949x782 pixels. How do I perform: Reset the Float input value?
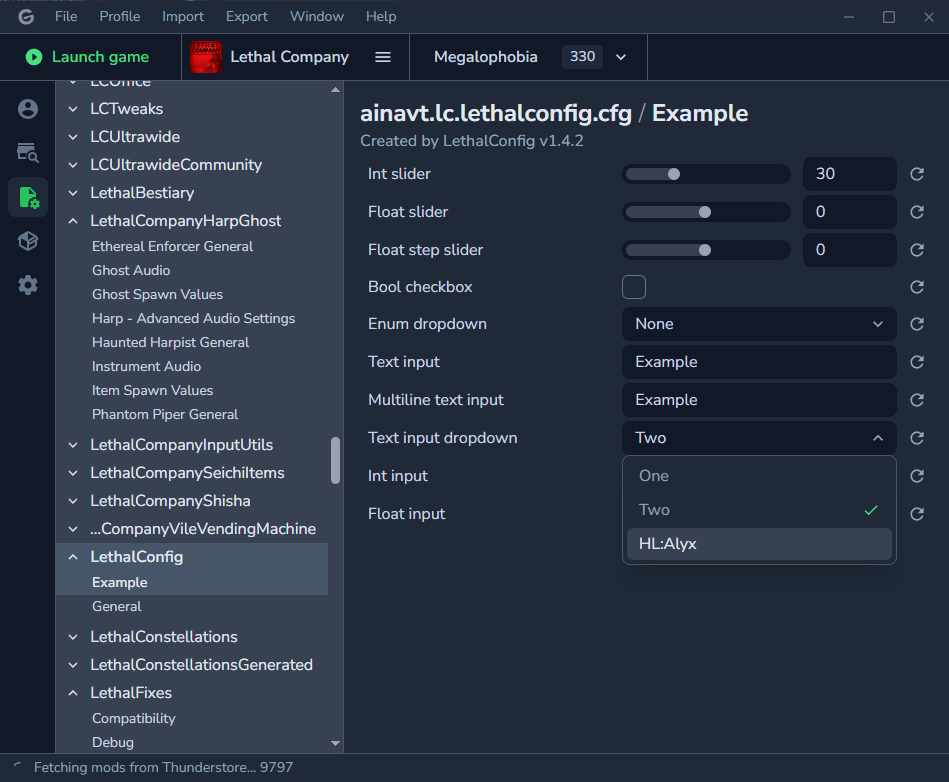[x=917, y=514]
